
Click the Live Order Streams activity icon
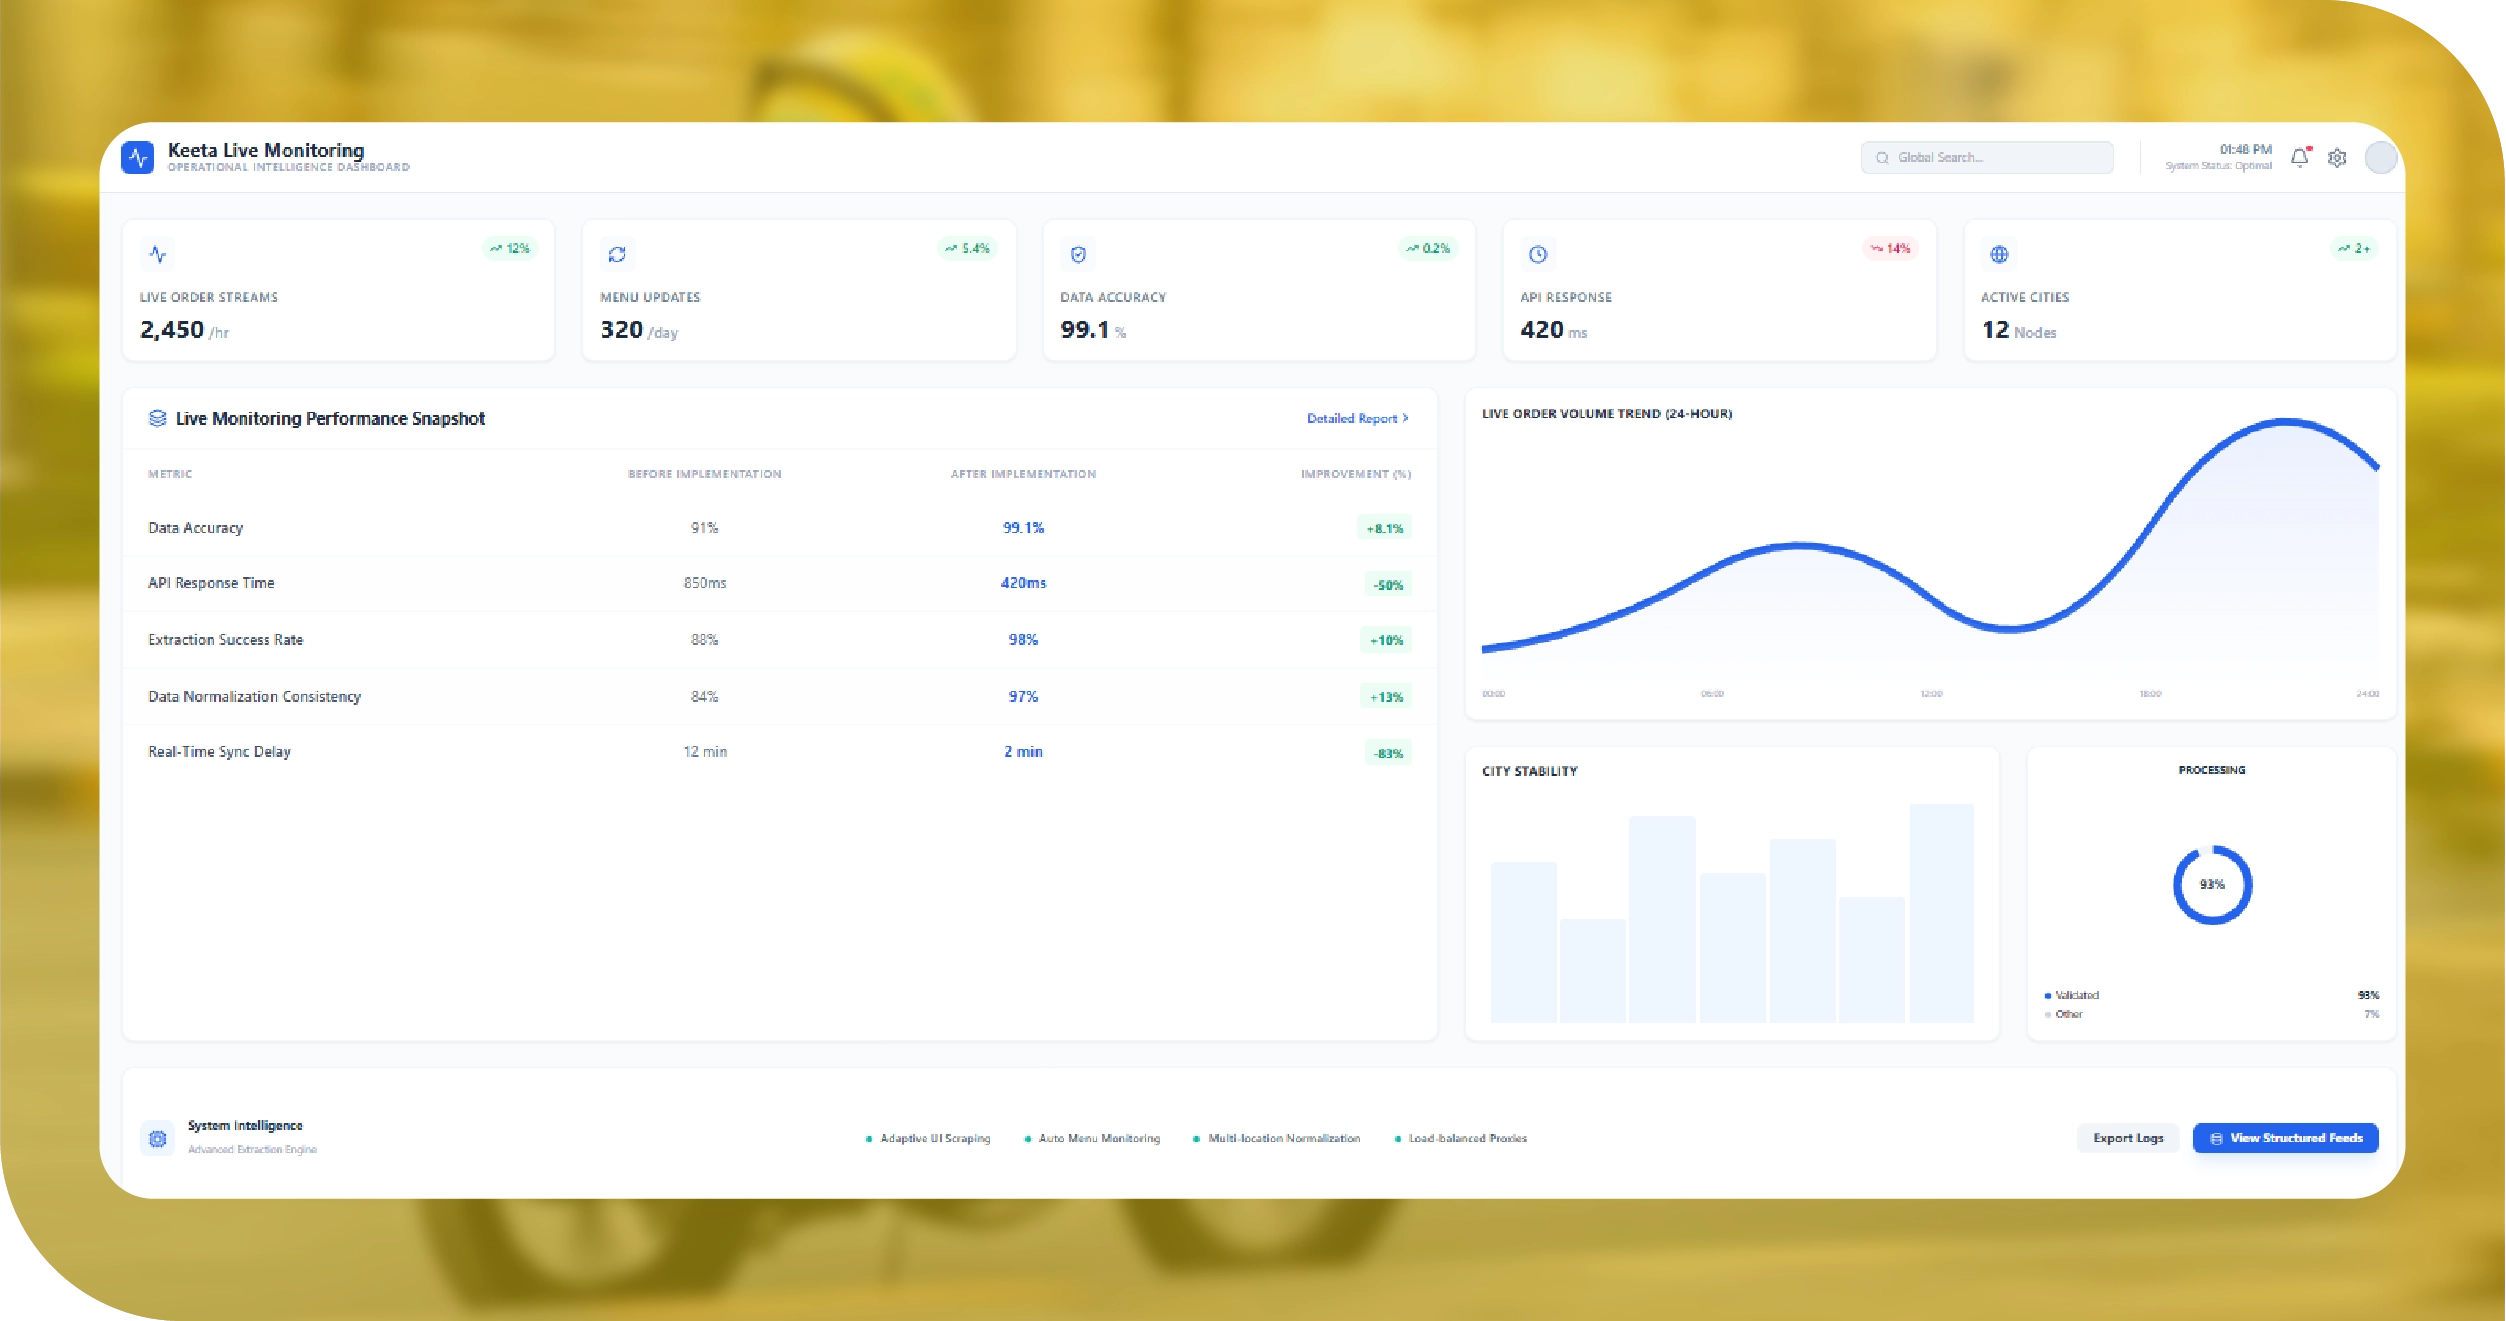(x=157, y=254)
